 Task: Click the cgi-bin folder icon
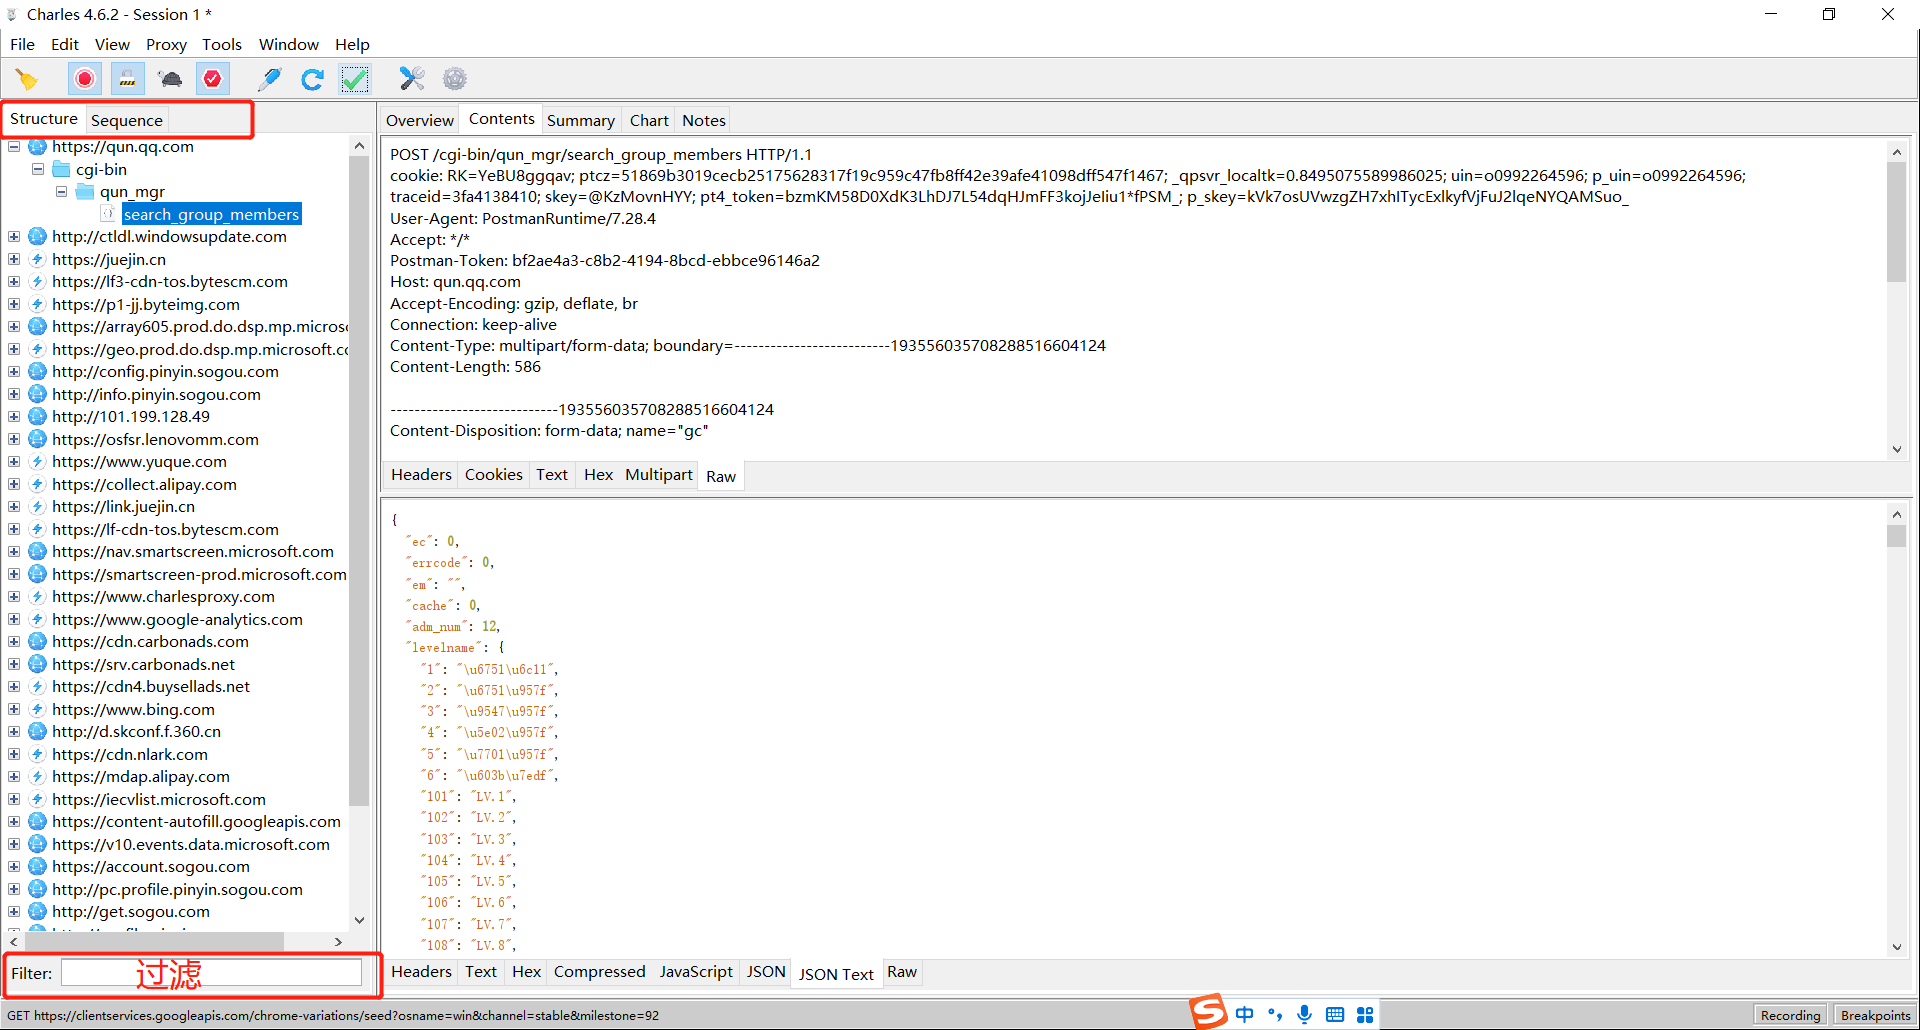[61, 169]
